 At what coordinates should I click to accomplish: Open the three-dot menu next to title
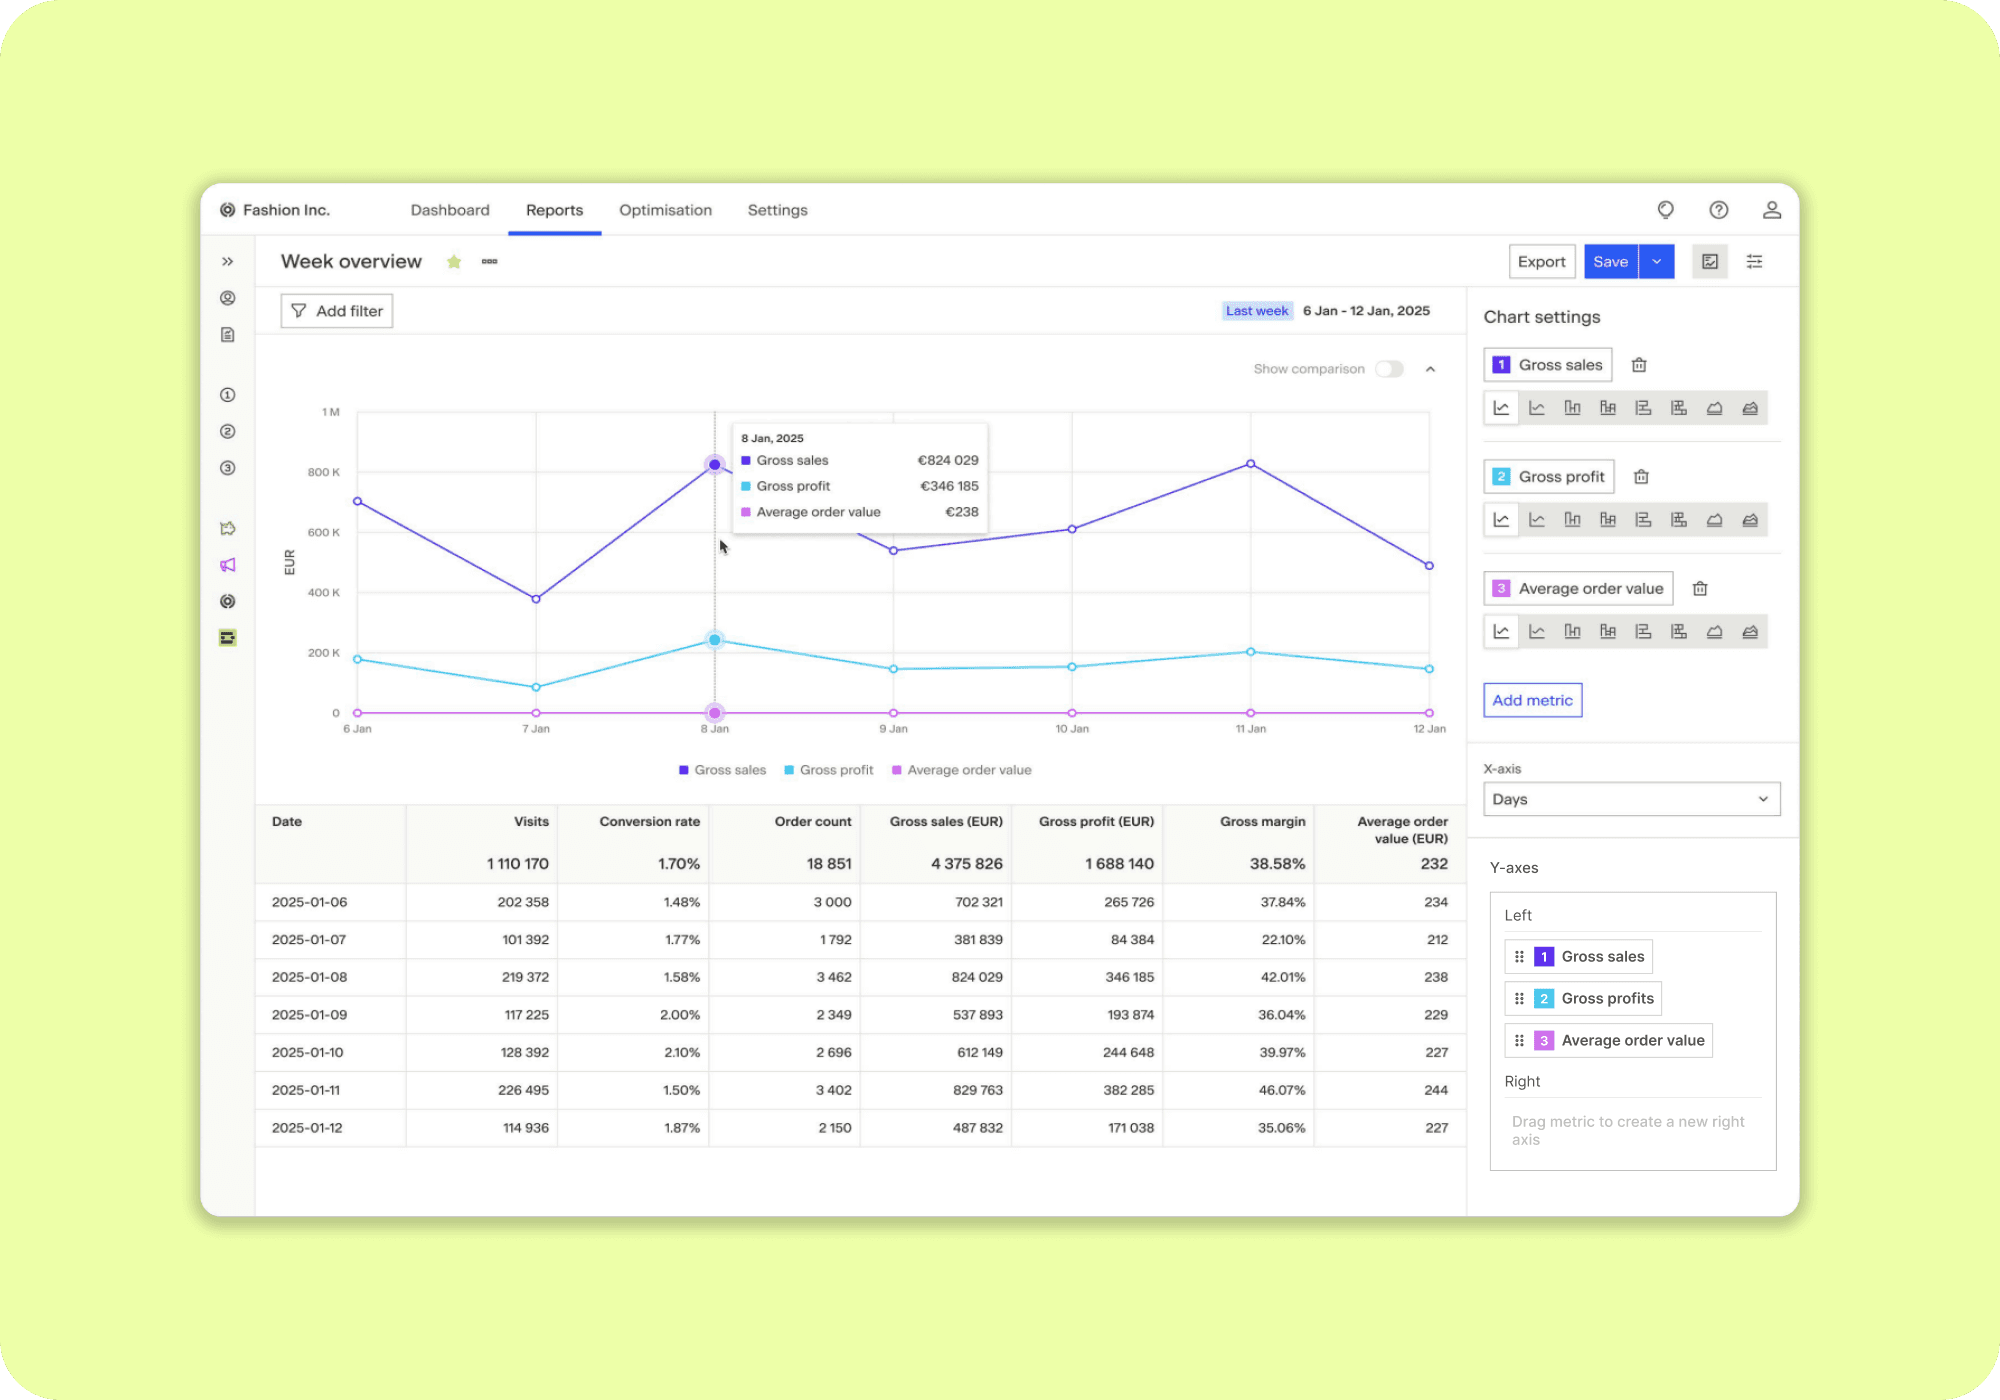click(489, 262)
